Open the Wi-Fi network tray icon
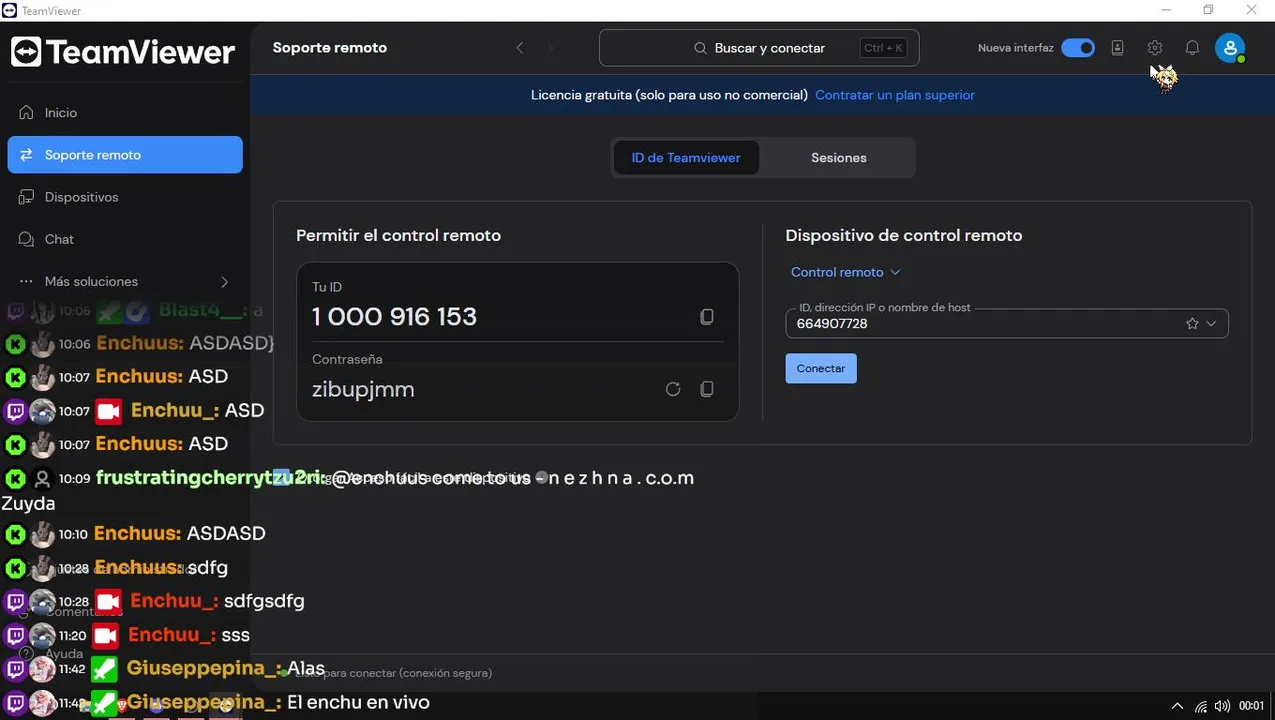This screenshot has width=1275, height=720. (x=1201, y=706)
